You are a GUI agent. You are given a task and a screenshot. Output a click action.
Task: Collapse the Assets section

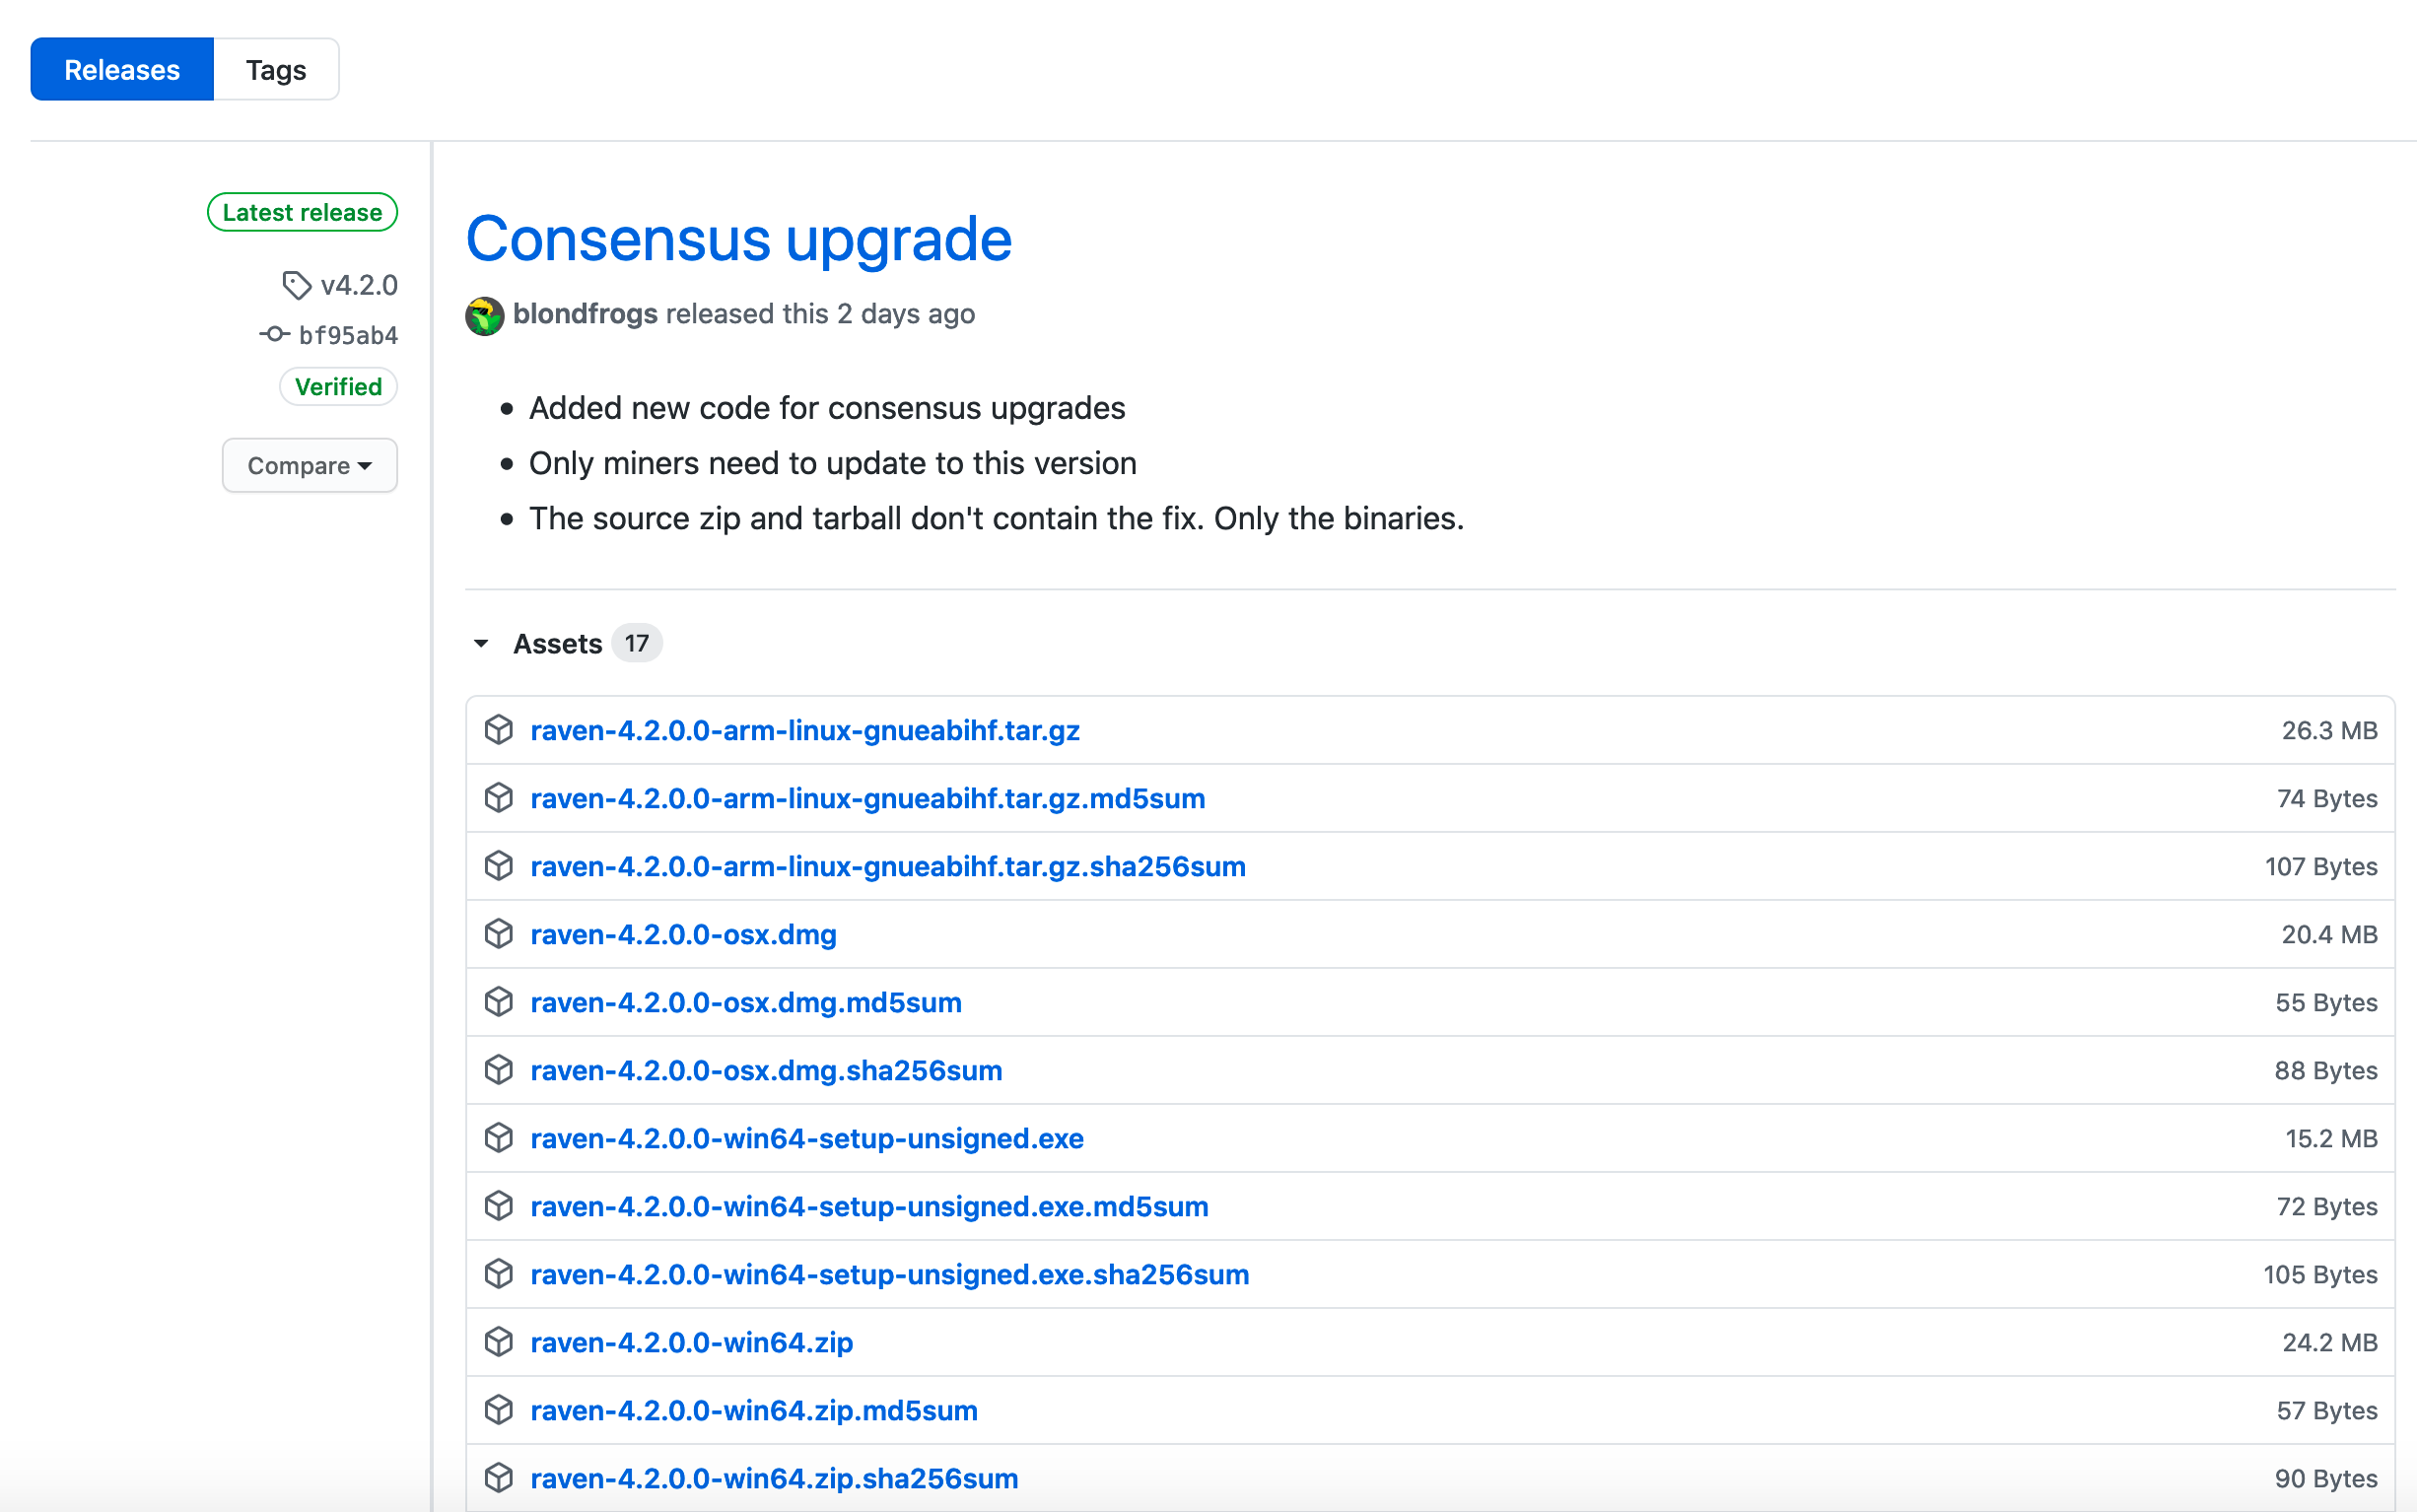click(x=482, y=643)
